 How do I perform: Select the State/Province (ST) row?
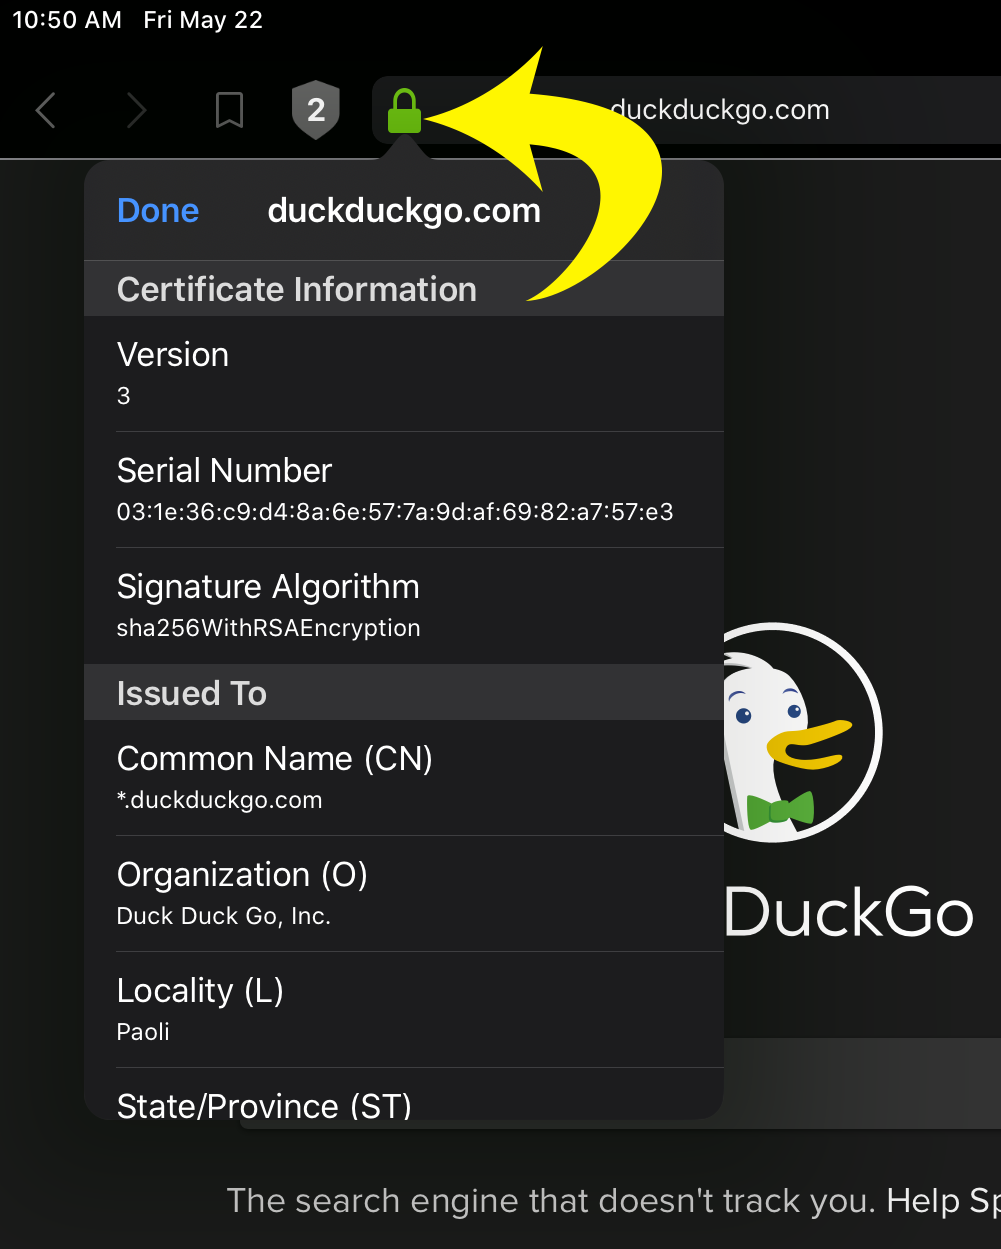(x=404, y=1094)
